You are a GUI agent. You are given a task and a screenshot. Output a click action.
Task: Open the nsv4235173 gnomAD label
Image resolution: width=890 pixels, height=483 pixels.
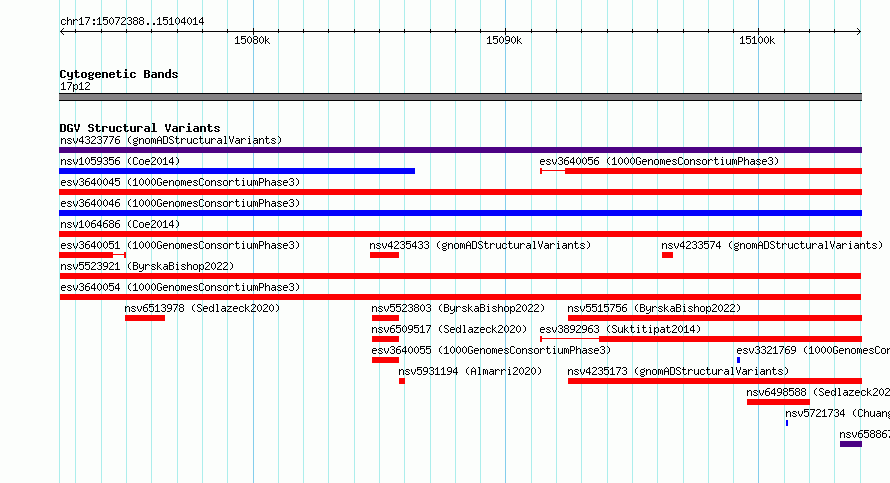[x=678, y=371]
